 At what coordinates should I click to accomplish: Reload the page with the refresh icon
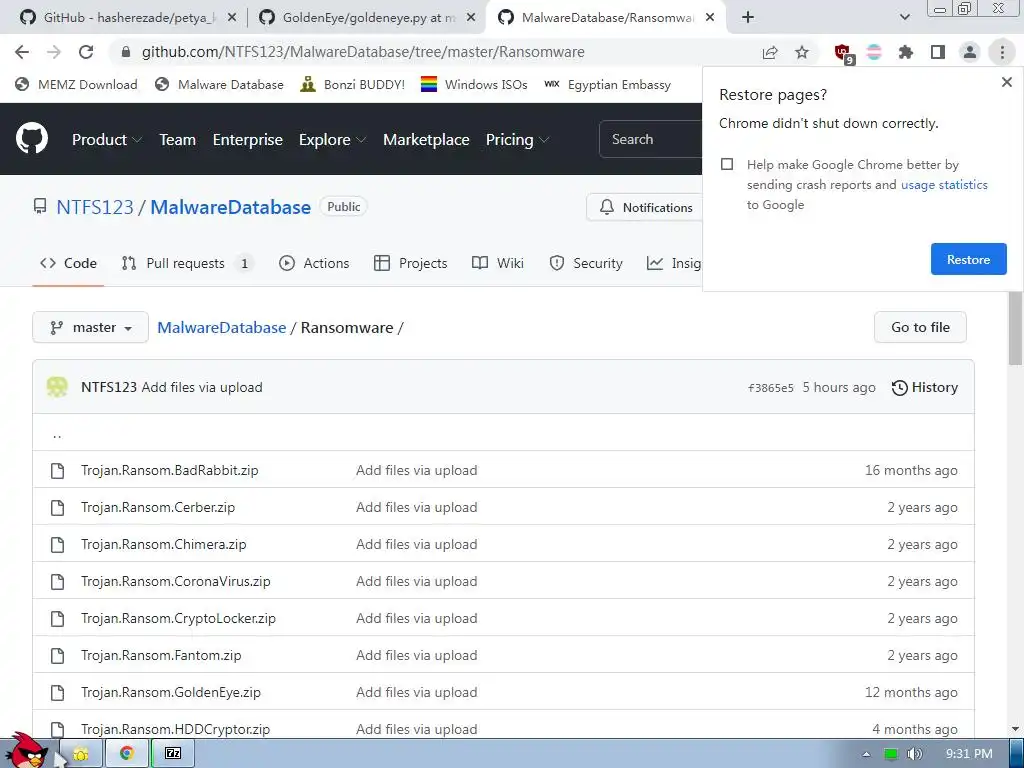[x=86, y=52]
